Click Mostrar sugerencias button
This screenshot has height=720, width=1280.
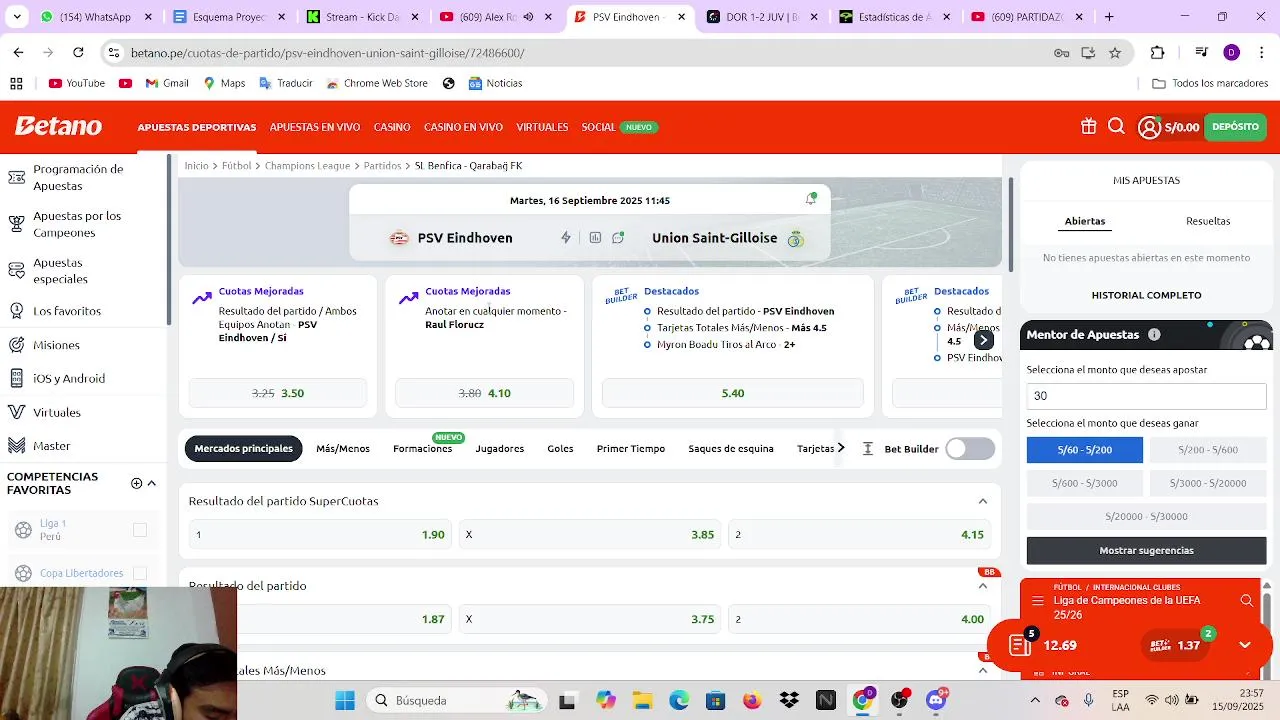(1146, 550)
